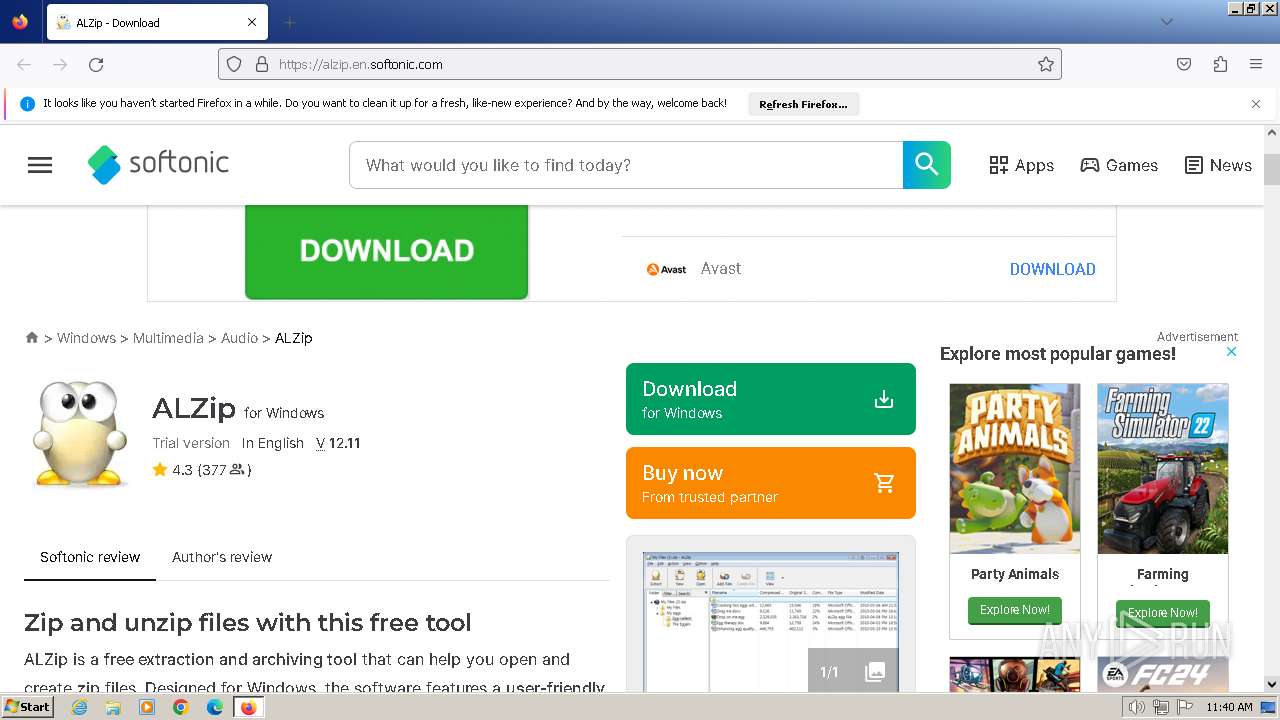Click the Farming Simulator 22 image
This screenshot has height=720, width=1280.
coord(1163,469)
